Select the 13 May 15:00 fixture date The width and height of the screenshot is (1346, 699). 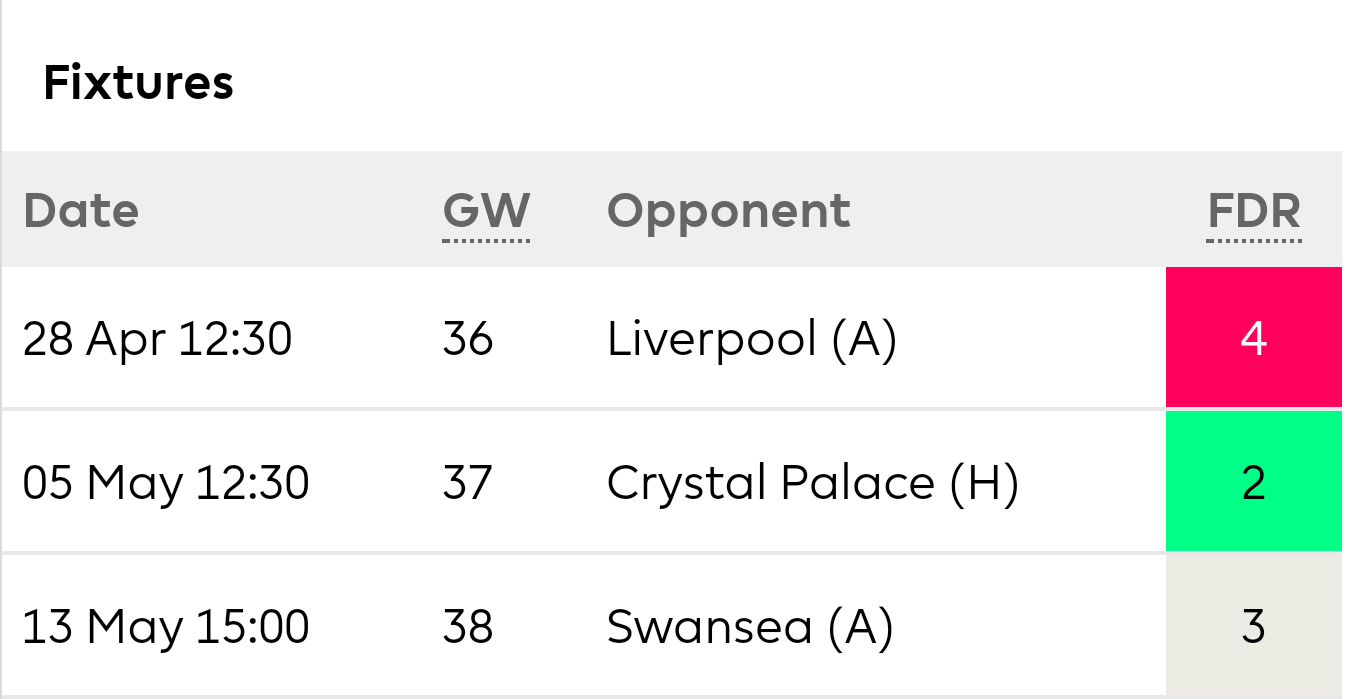166,627
